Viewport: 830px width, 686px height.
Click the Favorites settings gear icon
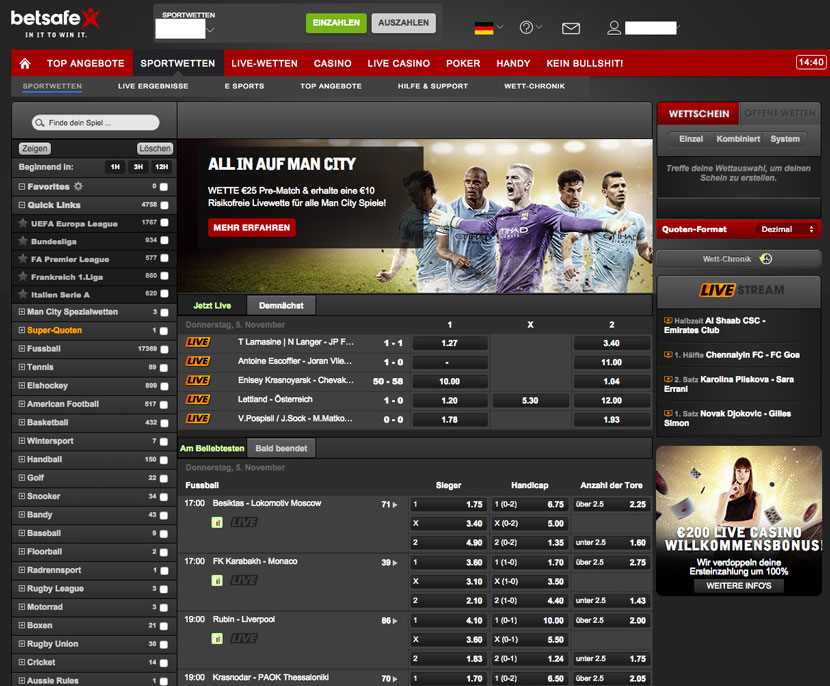78,186
